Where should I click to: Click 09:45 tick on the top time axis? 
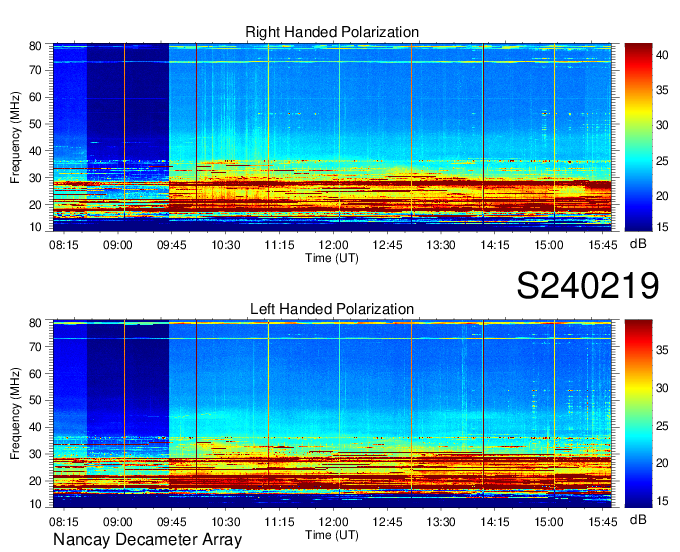pos(172,245)
